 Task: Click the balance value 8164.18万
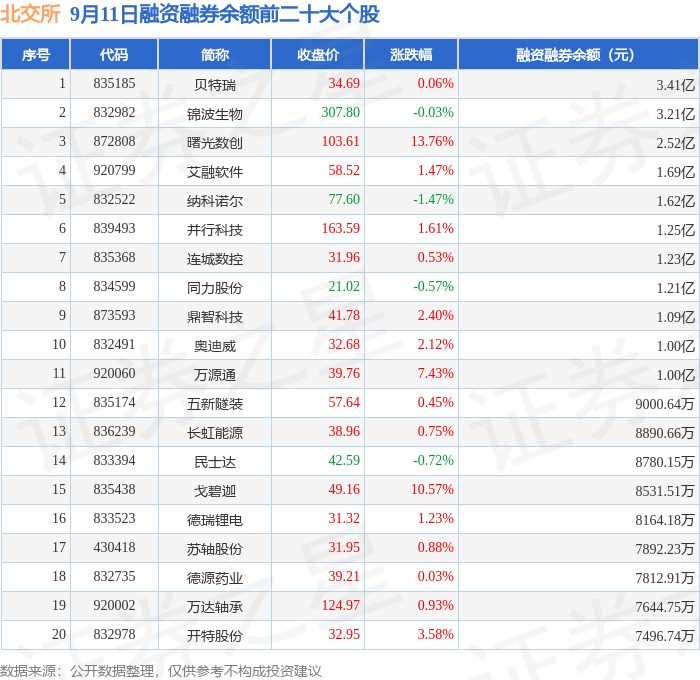tap(665, 520)
